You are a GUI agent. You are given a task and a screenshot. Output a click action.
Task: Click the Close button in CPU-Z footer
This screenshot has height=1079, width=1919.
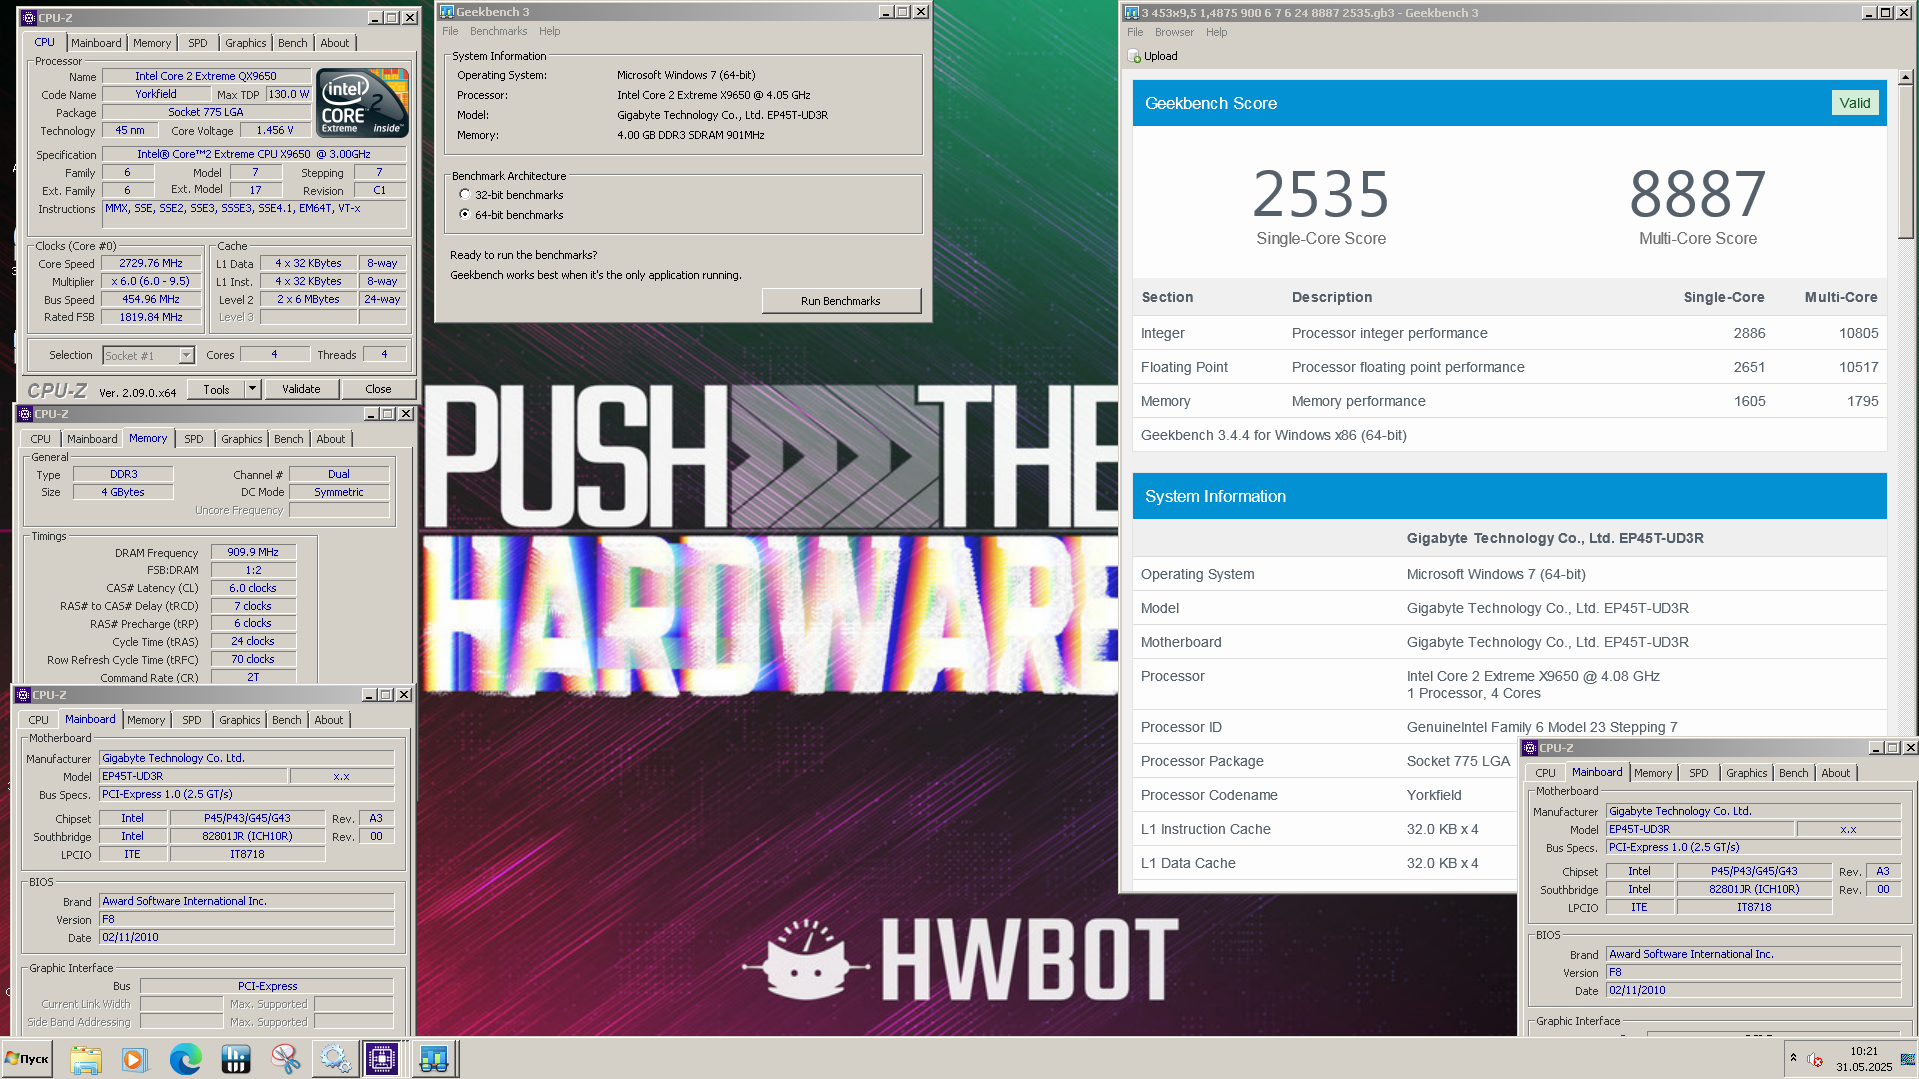click(x=378, y=389)
